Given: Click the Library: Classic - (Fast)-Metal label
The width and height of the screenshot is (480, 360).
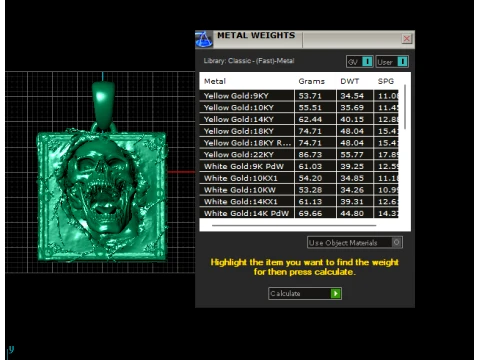Looking at the screenshot, I should [x=249, y=61].
